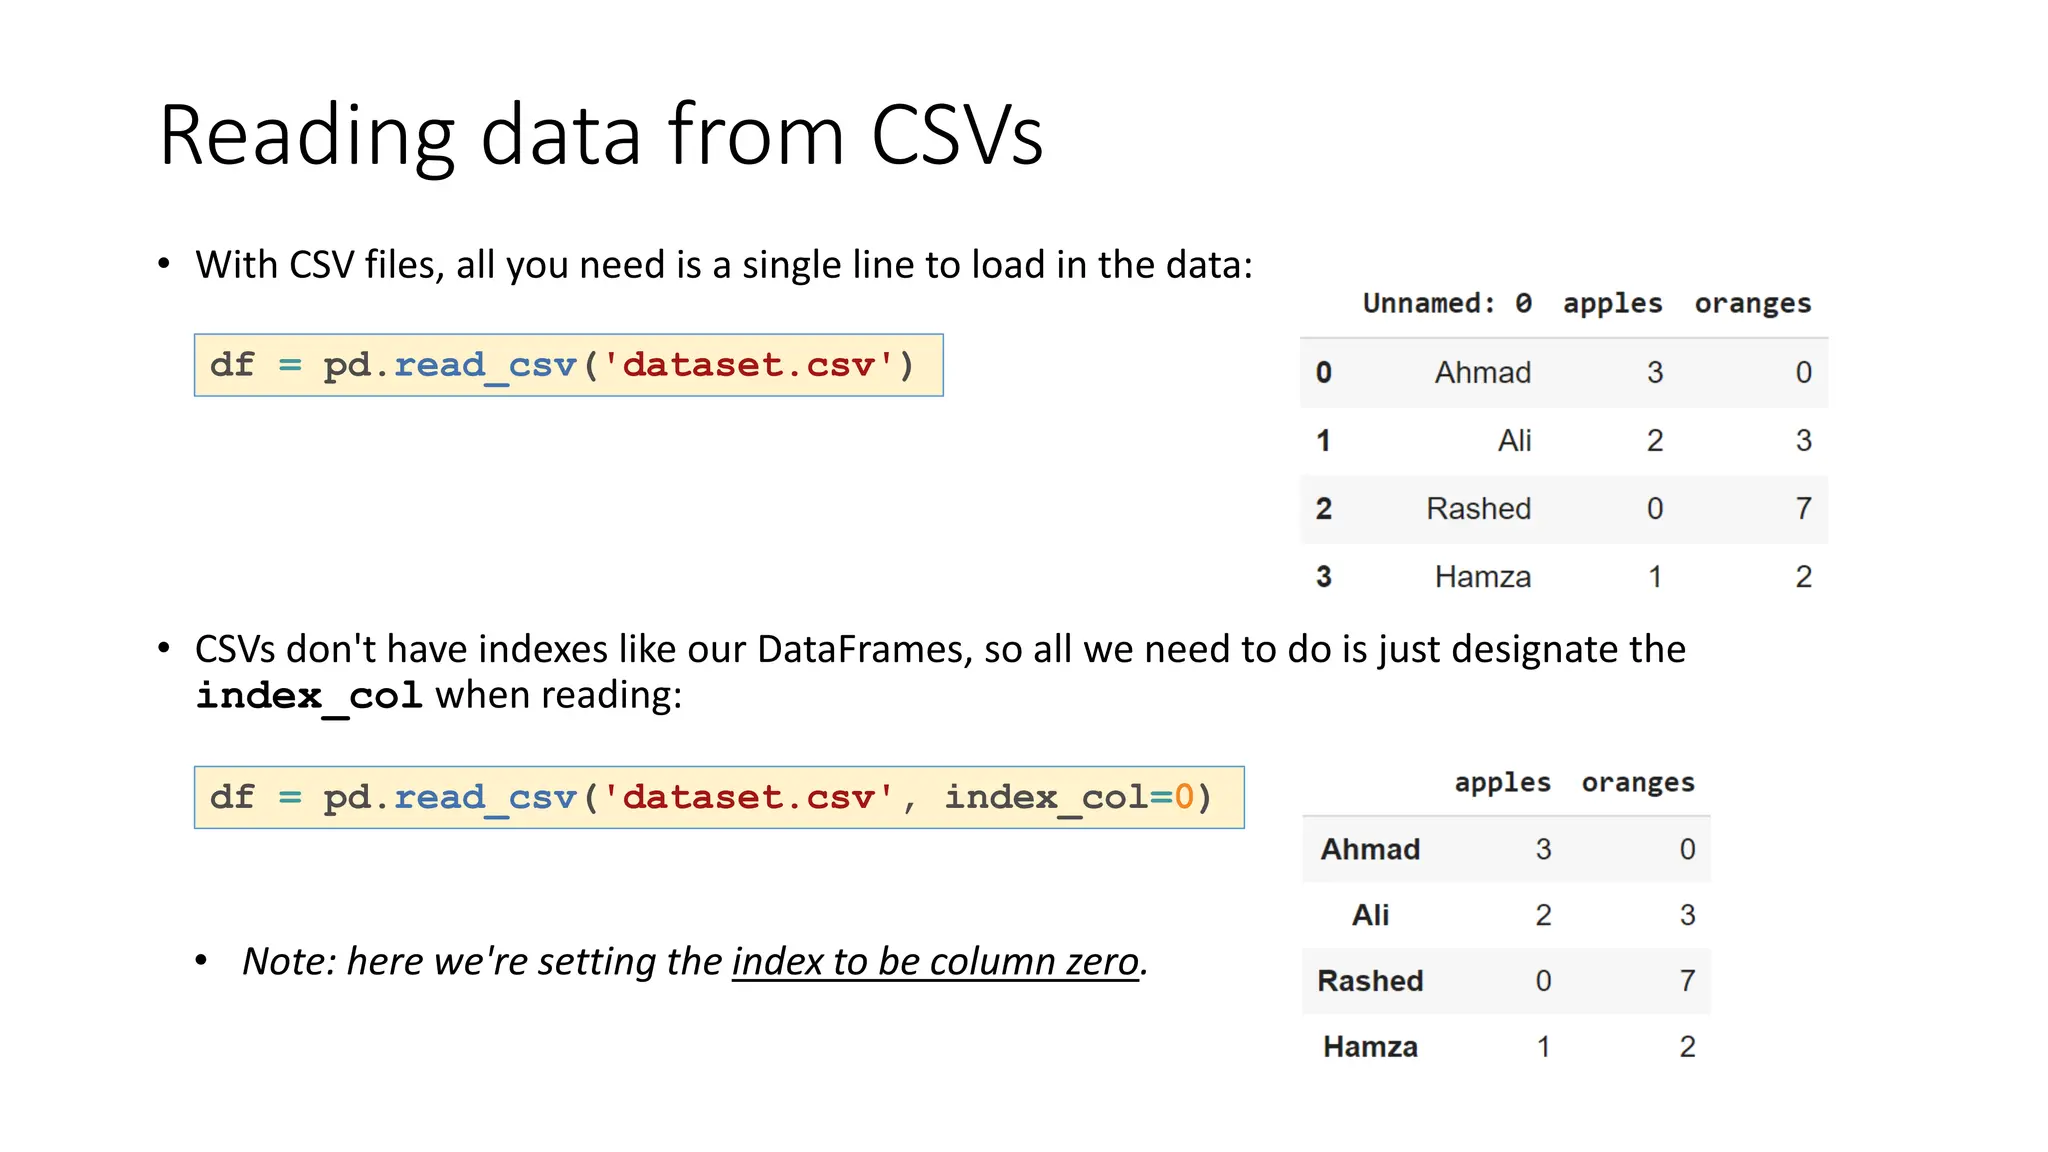Click the bullet text starting "With CSV files"
This screenshot has width=2048, height=1152.
pyautogui.click(x=723, y=265)
